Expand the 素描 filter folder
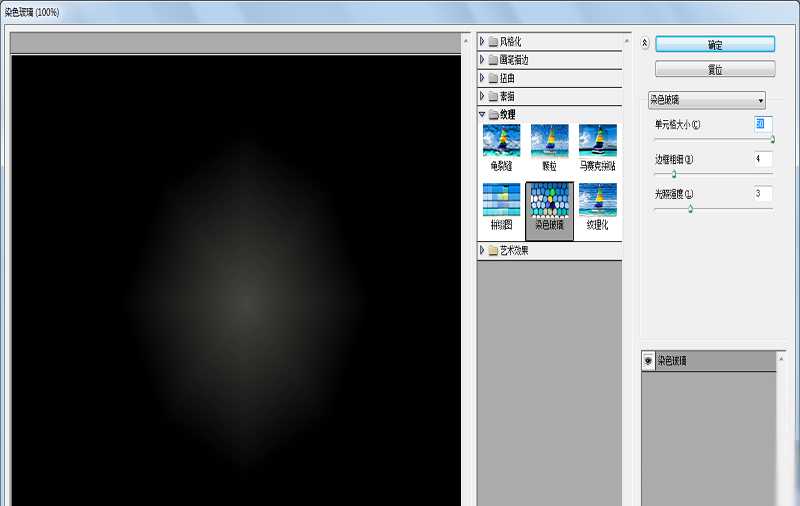 [x=482, y=96]
